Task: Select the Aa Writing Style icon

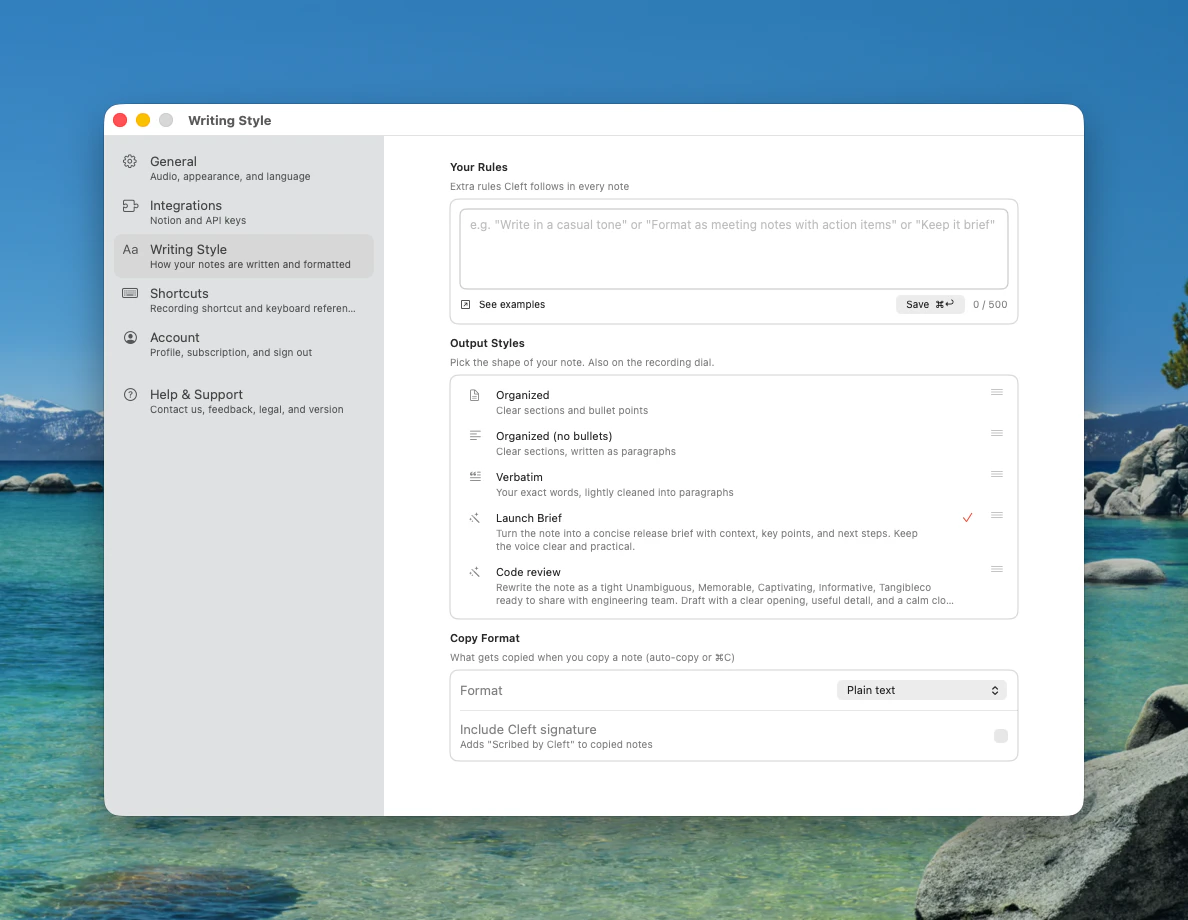Action: 130,249
